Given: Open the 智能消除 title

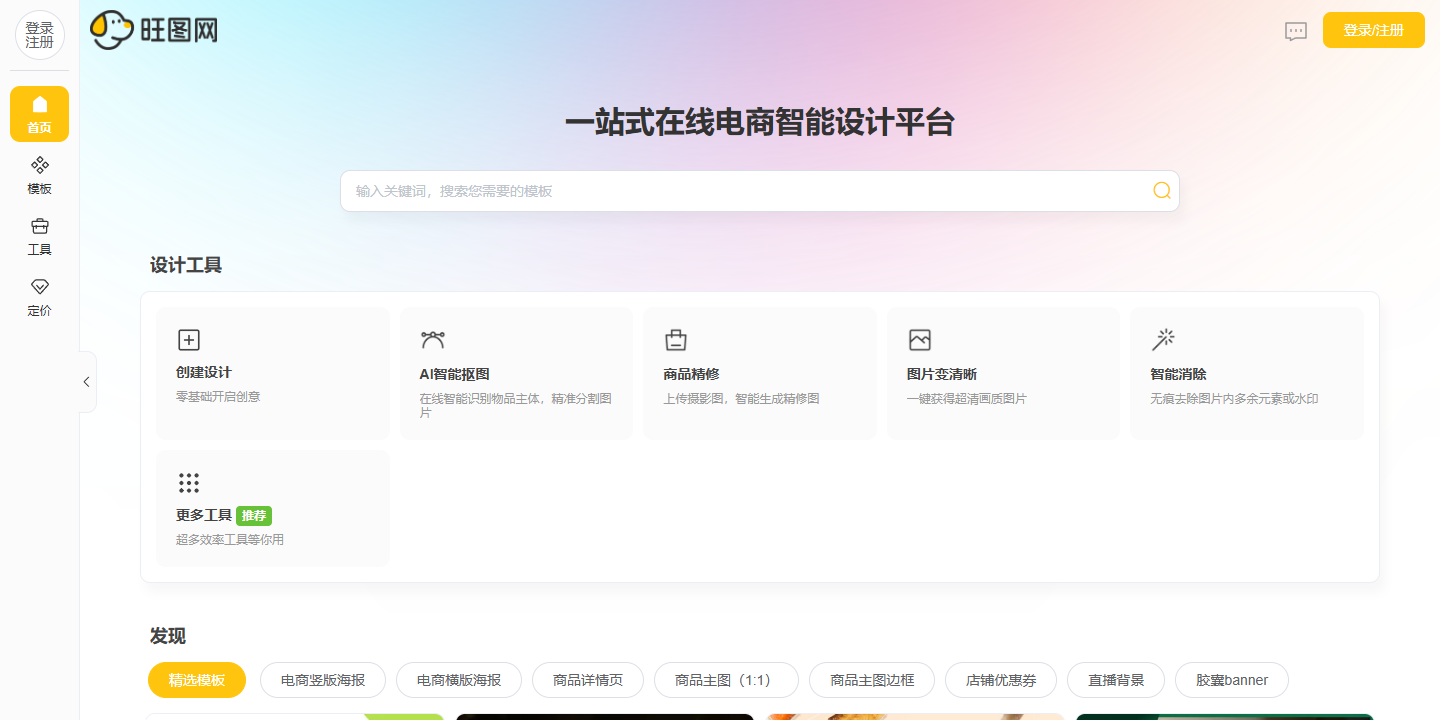Looking at the screenshot, I should coord(1179,374).
